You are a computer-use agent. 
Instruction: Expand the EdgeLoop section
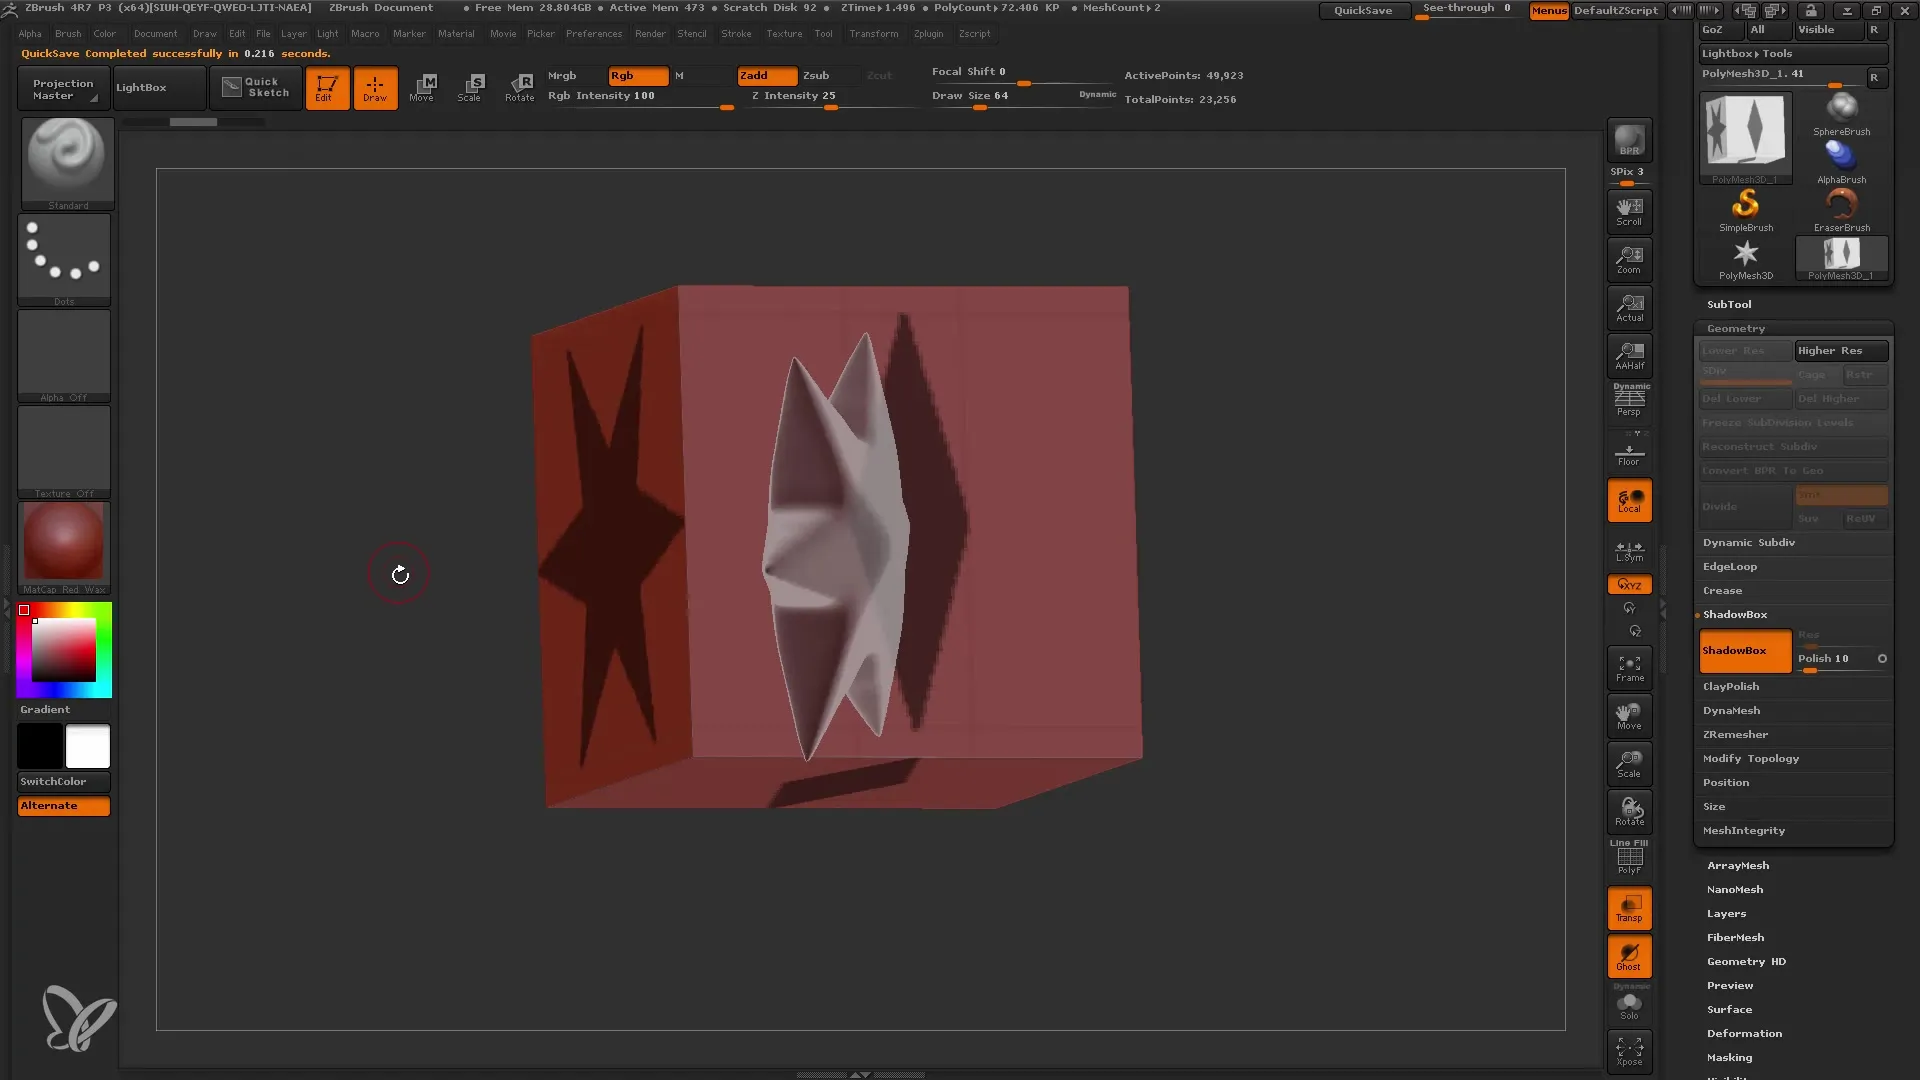point(1730,566)
